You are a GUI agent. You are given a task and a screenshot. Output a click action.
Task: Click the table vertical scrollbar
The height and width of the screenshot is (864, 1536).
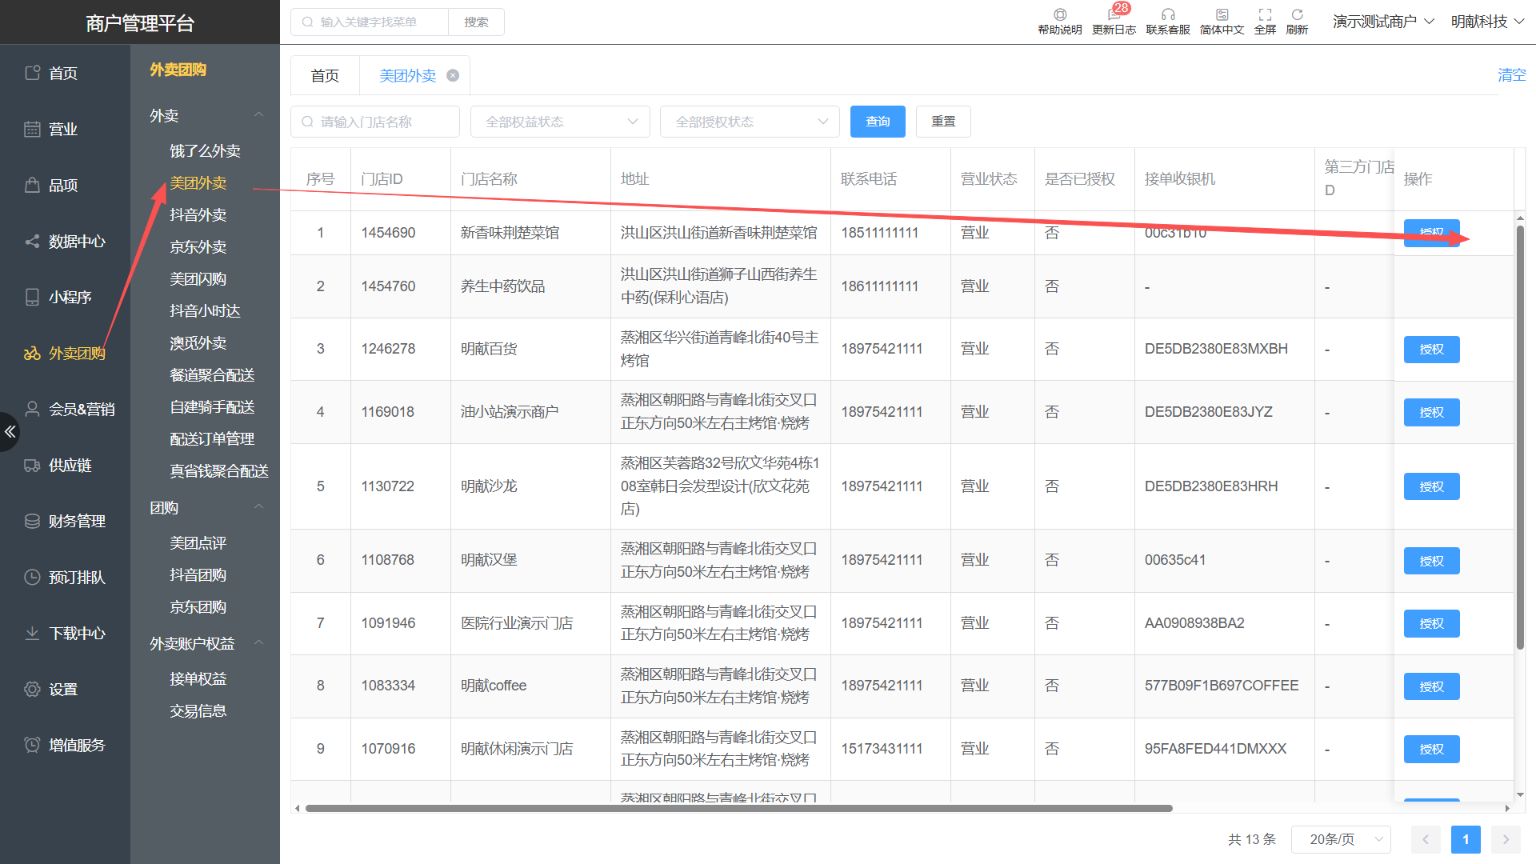point(1520,437)
